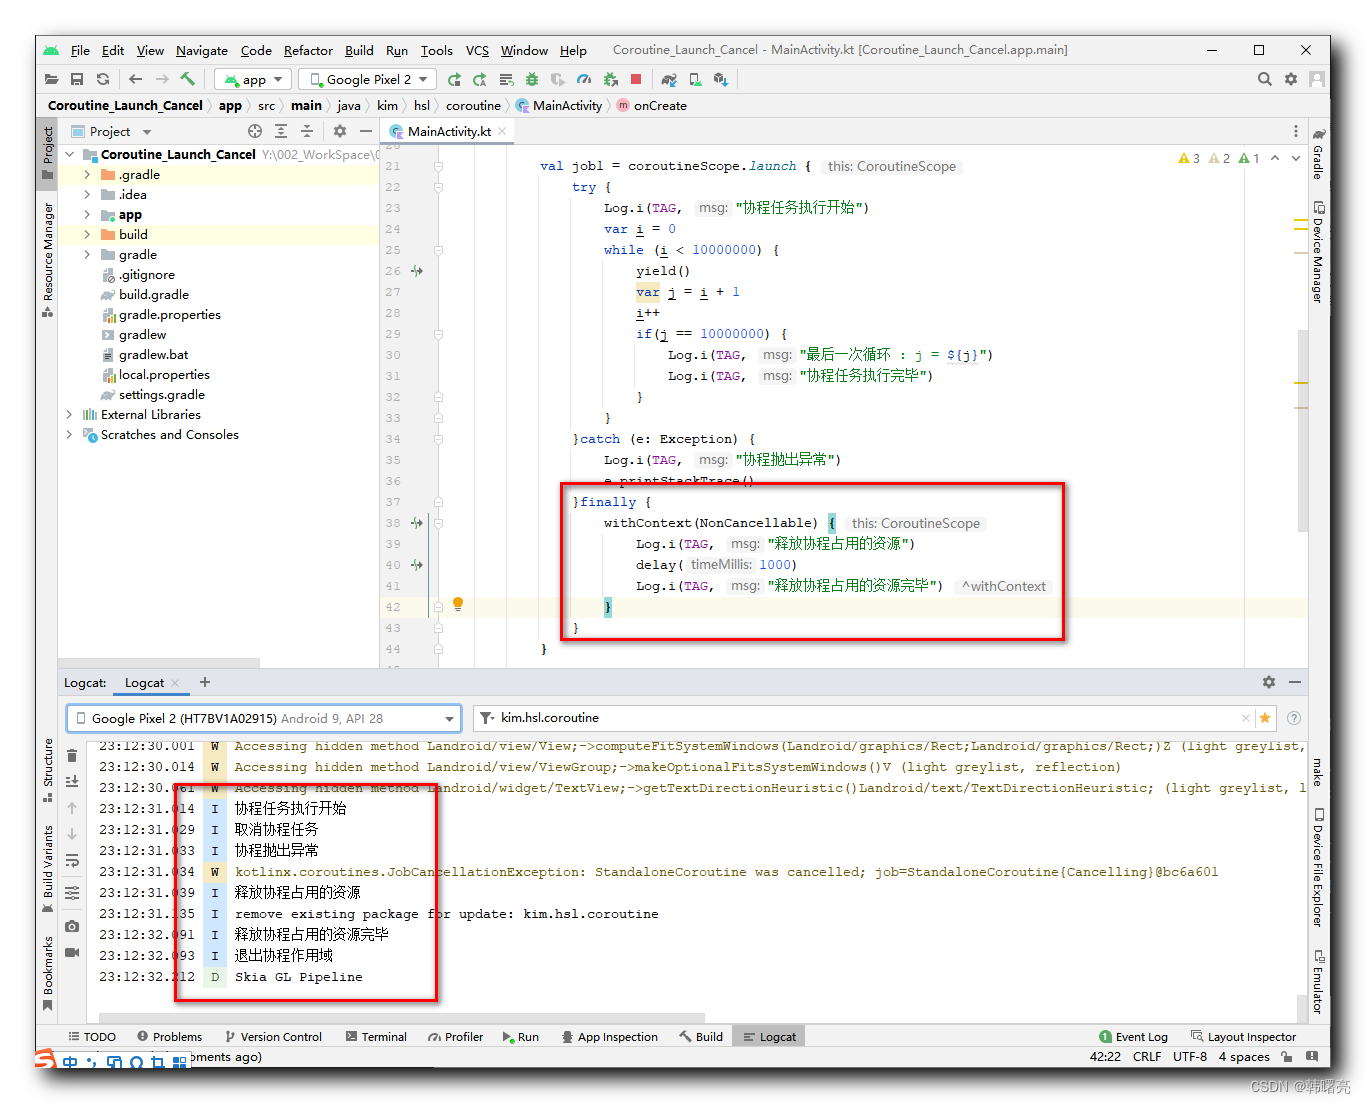
Task: Click the Debug app bug icon
Action: [x=532, y=79]
